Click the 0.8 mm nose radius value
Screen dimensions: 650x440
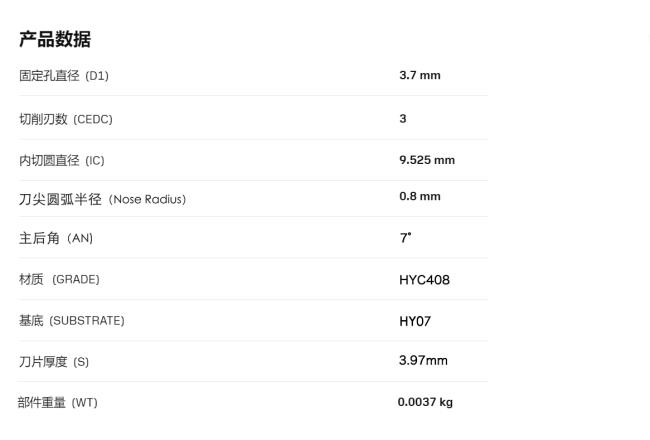pyautogui.click(x=419, y=196)
